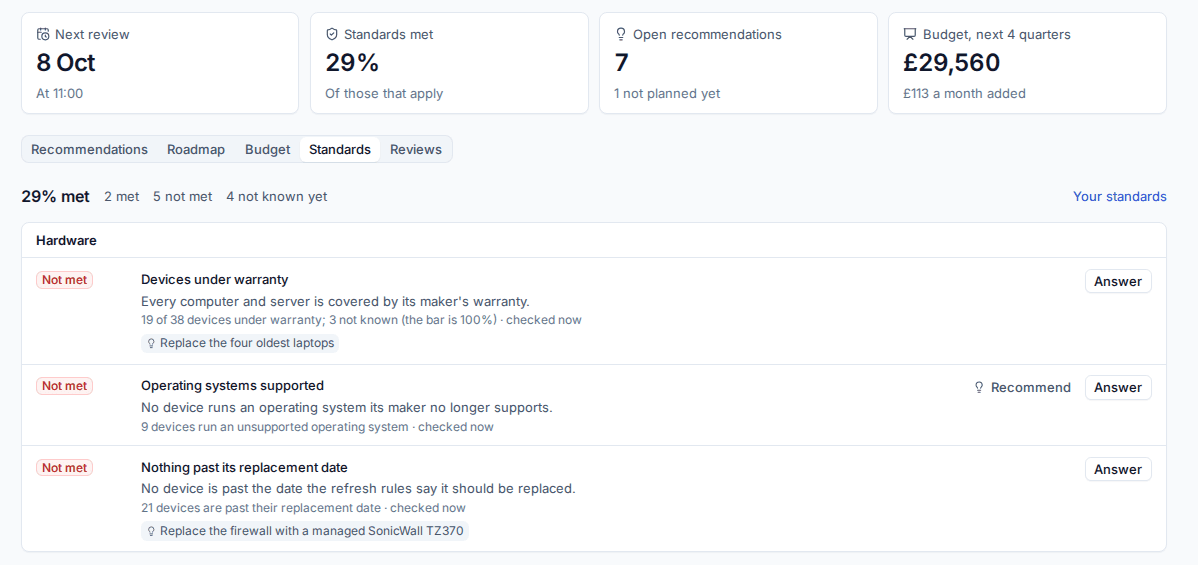
Task: Open the Replace the four oldest laptops recommendation
Action: 240,343
